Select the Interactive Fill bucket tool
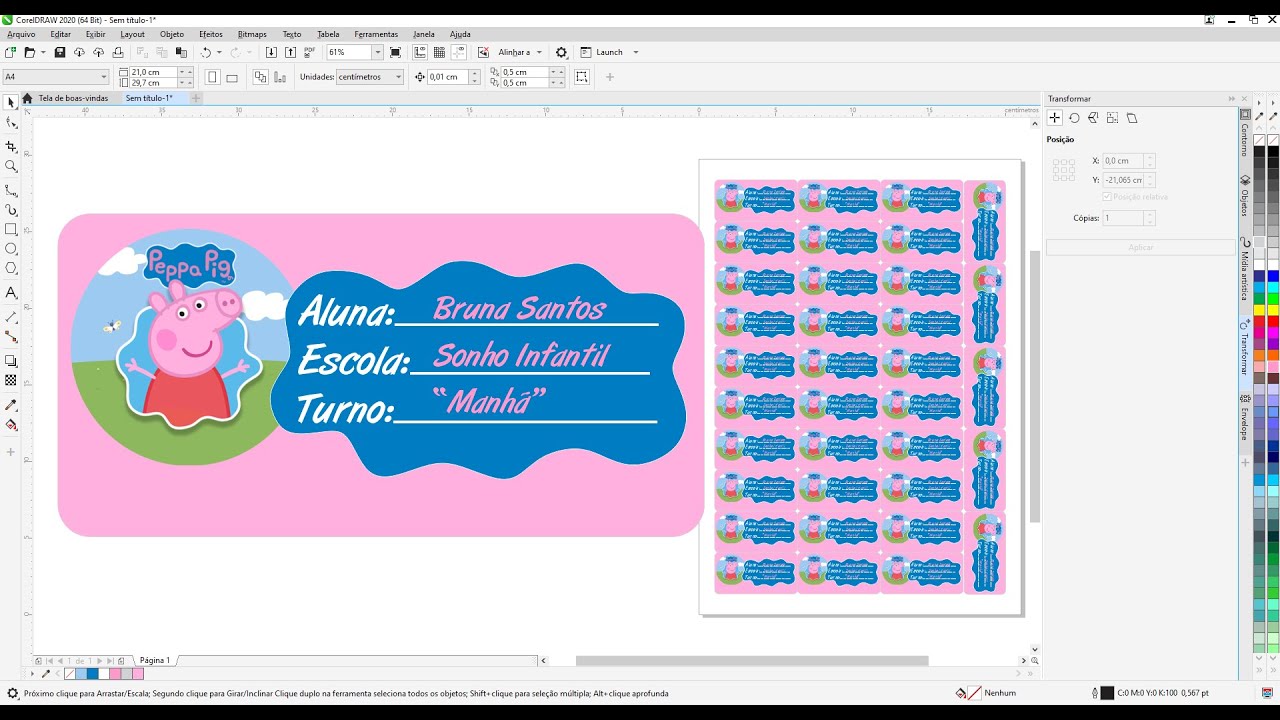The height and width of the screenshot is (720, 1280). (11, 425)
